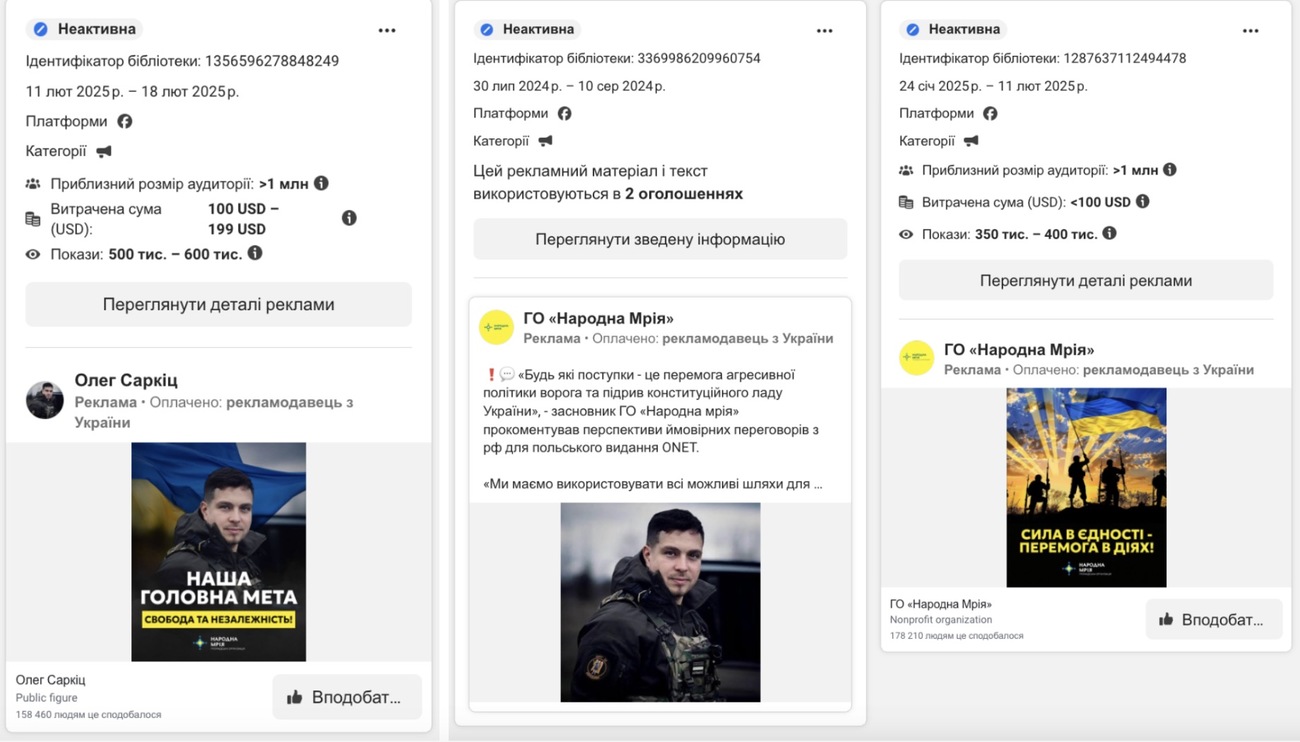Click info icon beside first card's audience size >1 млн
The height and width of the screenshot is (742, 1300).
pos(321,183)
